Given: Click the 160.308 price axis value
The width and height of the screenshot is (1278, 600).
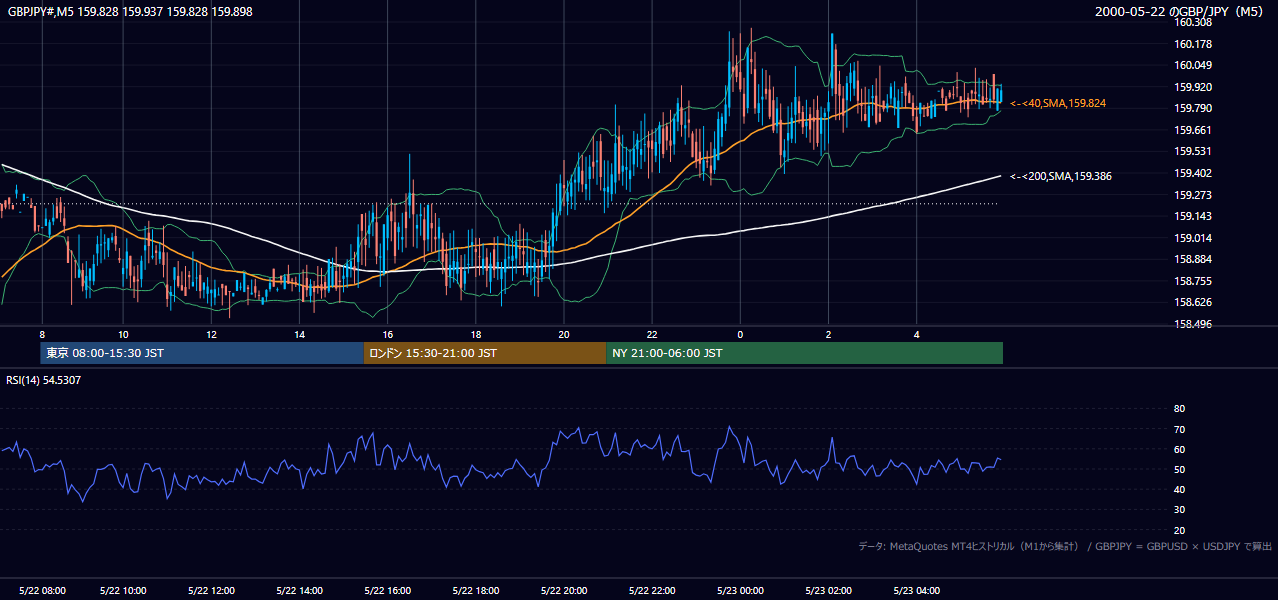Looking at the screenshot, I should (x=1193, y=22).
